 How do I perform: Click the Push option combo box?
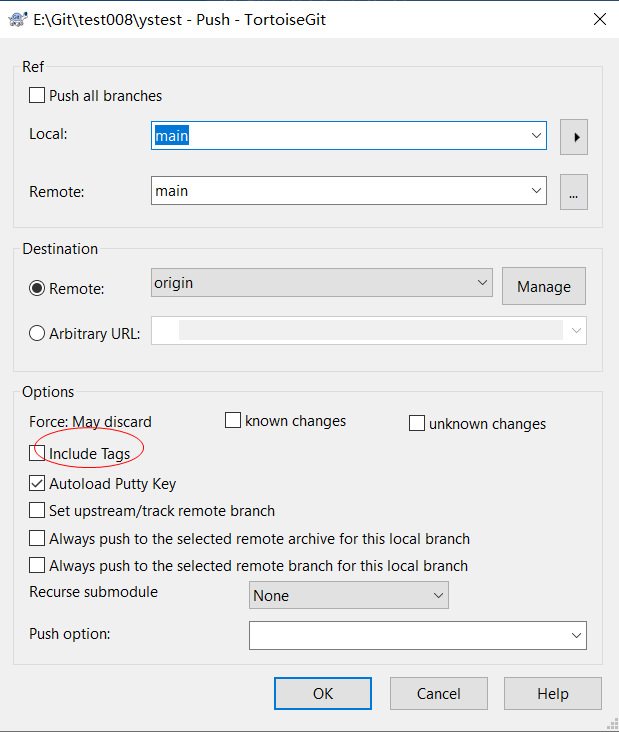(x=418, y=635)
